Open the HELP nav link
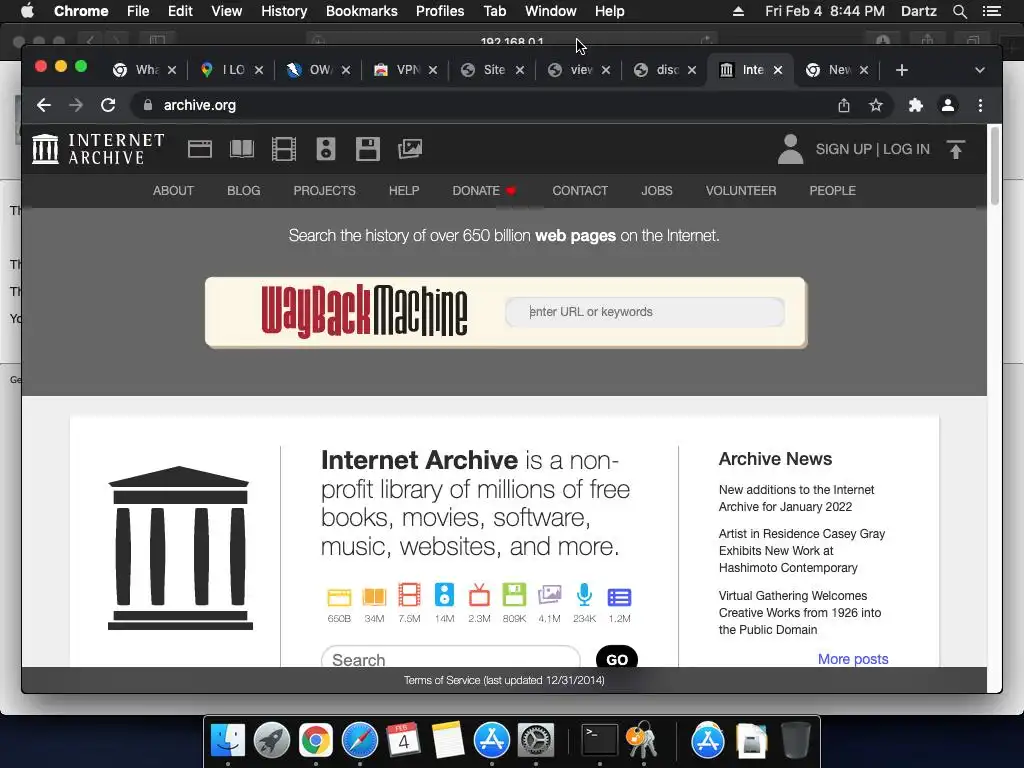Viewport: 1024px width, 768px height. (404, 191)
